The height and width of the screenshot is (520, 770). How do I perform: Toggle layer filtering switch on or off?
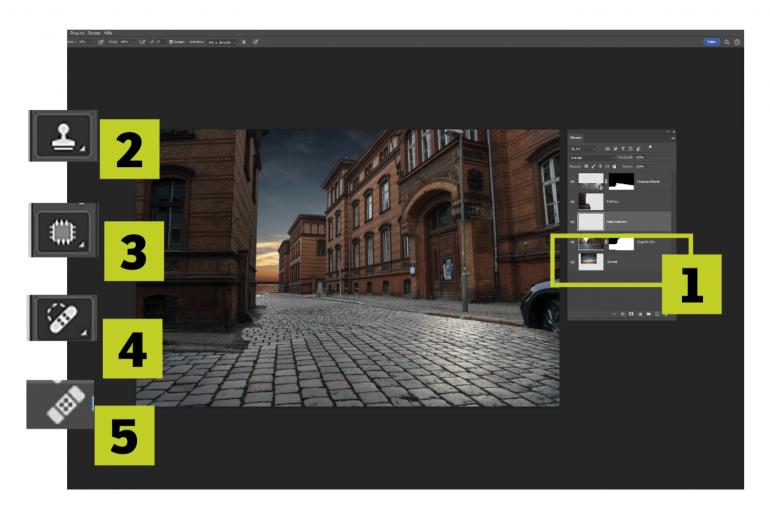(x=650, y=147)
